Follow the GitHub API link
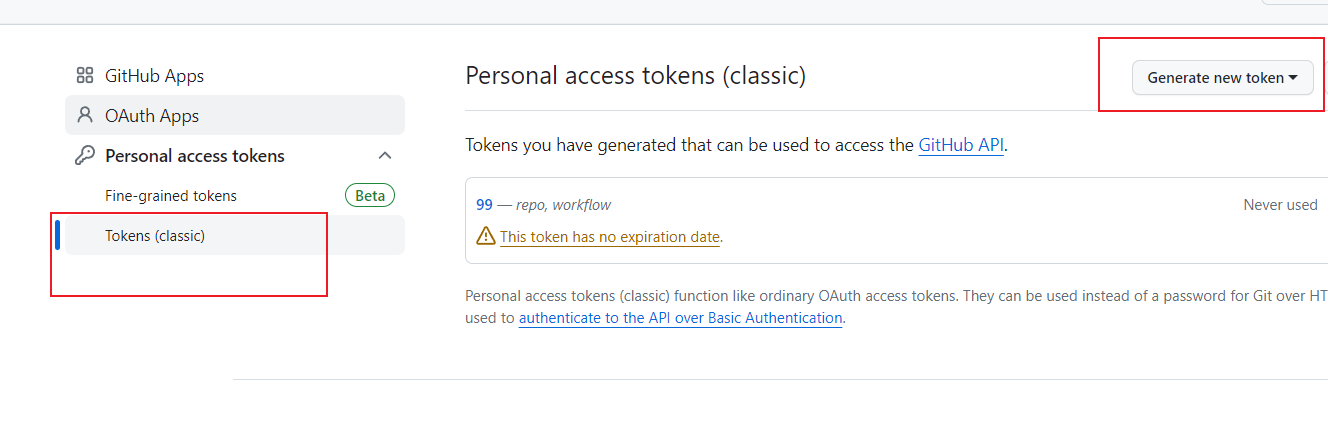The image size is (1328, 425). (960, 145)
